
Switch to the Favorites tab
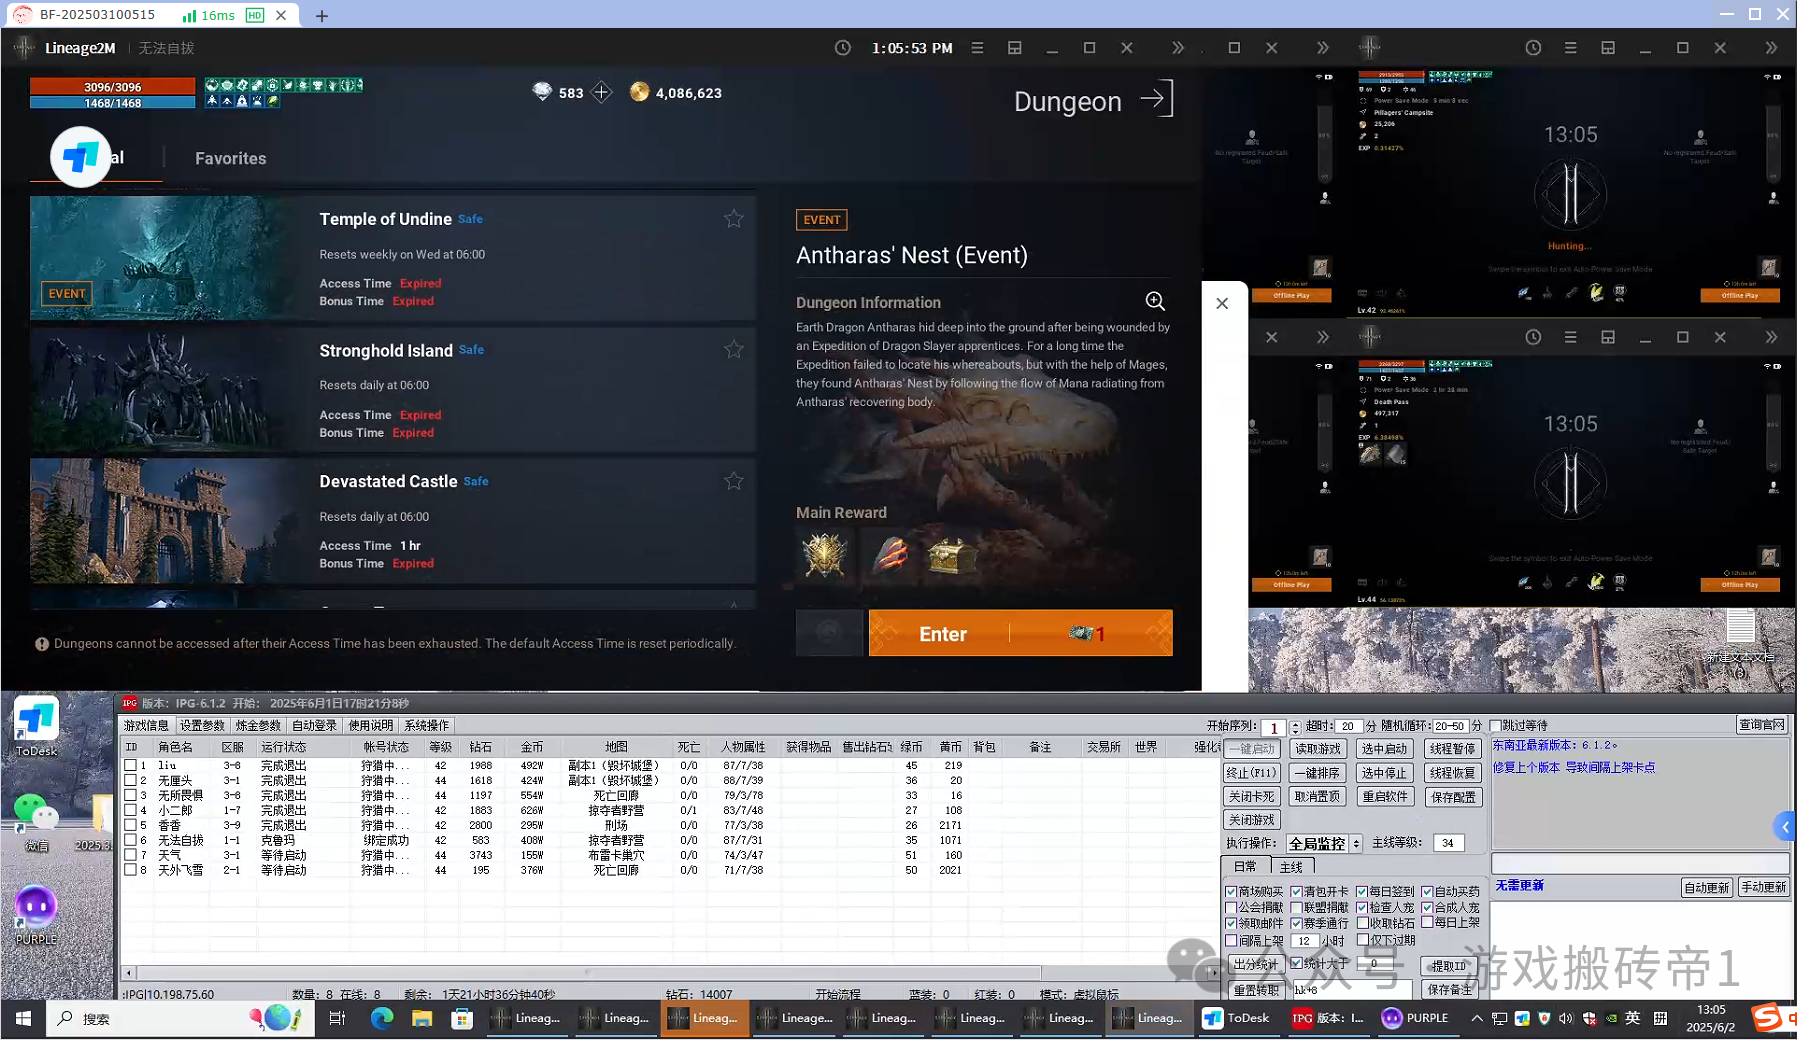[230, 159]
